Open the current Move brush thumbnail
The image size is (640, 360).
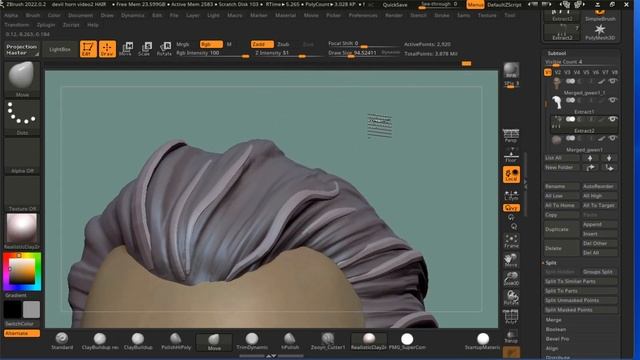[22, 79]
